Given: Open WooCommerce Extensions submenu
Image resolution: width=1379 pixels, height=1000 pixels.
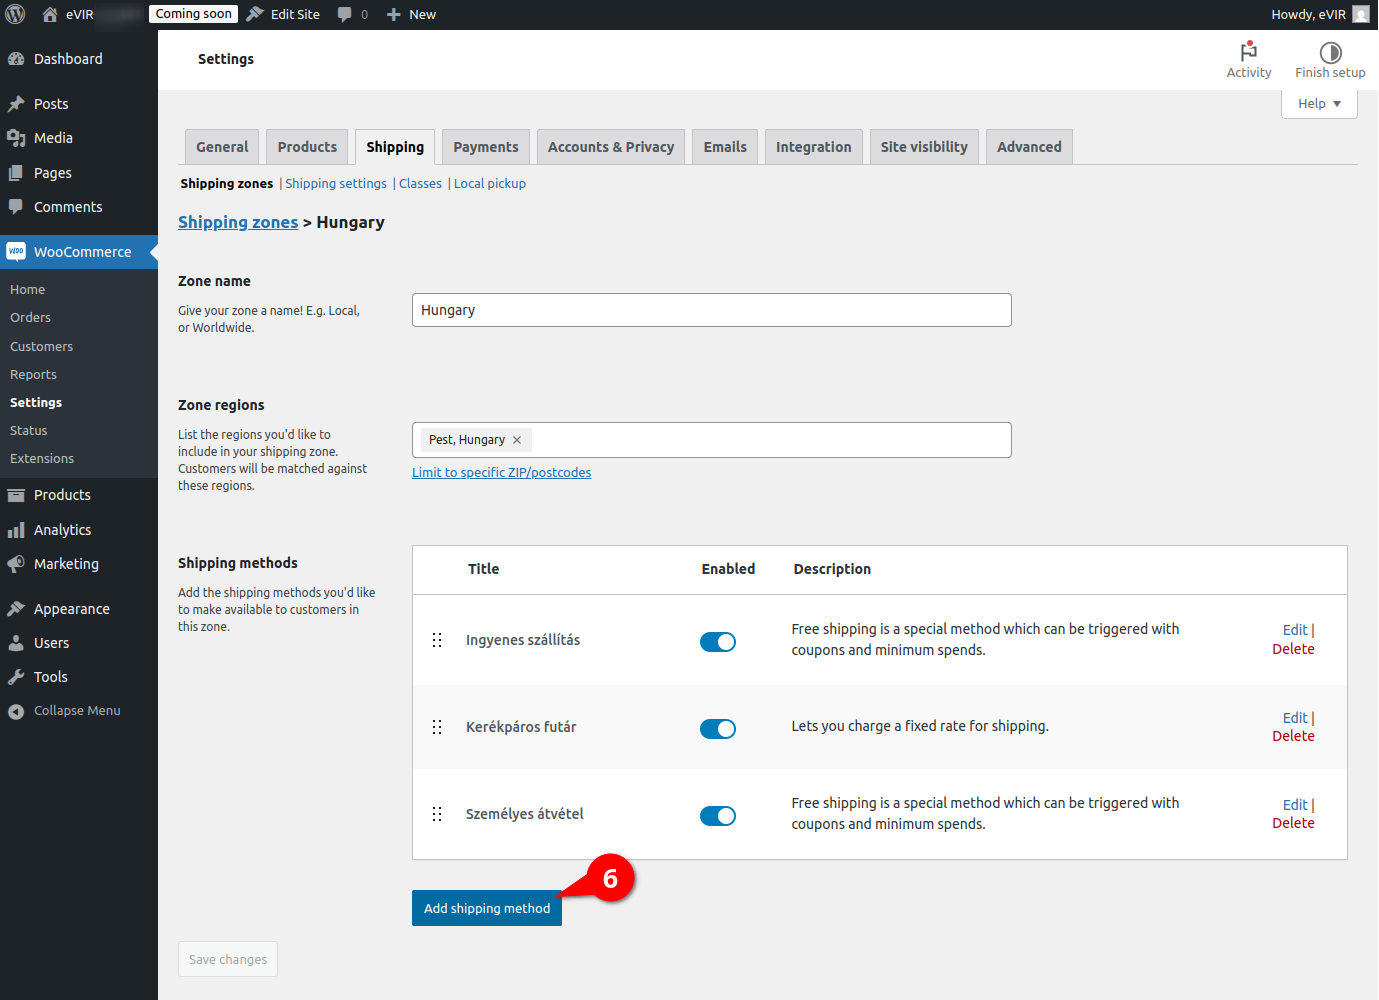Looking at the screenshot, I should 42,459.
